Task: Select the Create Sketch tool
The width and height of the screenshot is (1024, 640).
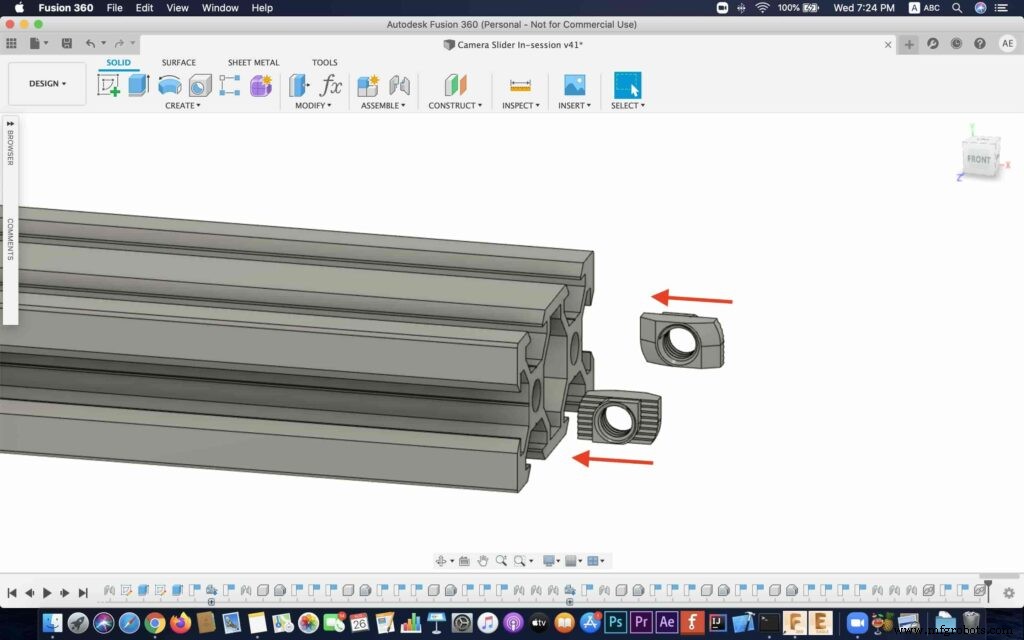Action: 108,85
